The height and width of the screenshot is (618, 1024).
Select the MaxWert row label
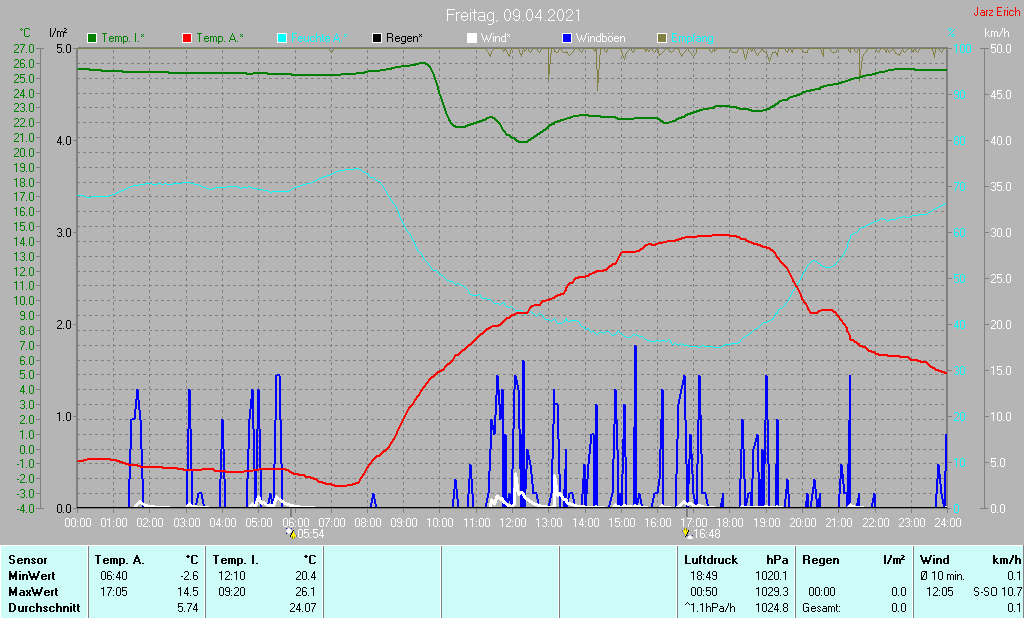pos(32,592)
